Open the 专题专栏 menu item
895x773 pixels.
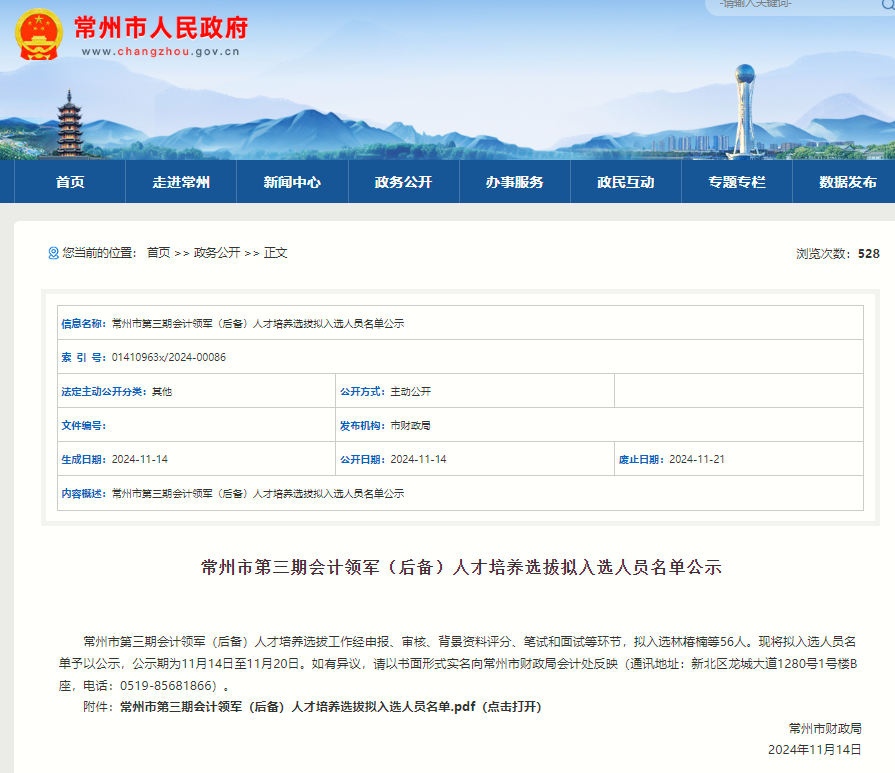tap(736, 182)
